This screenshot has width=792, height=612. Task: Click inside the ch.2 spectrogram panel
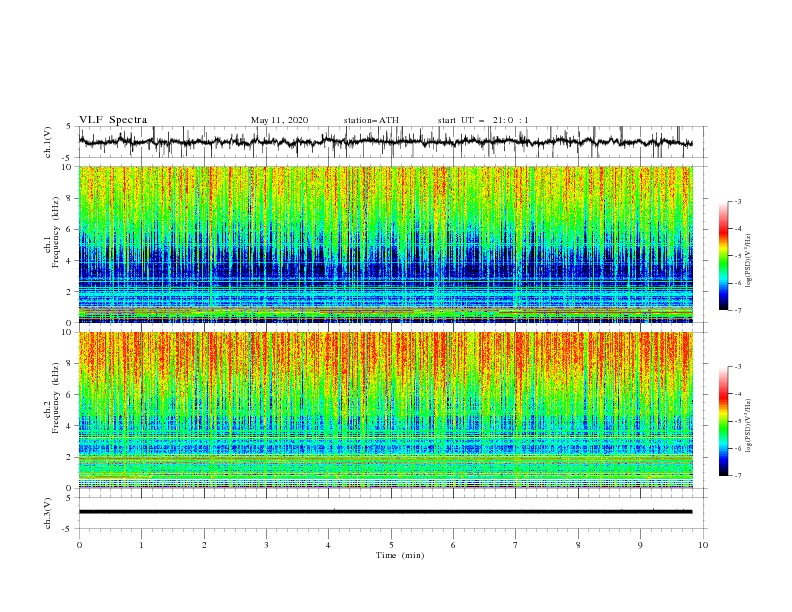tap(385, 410)
